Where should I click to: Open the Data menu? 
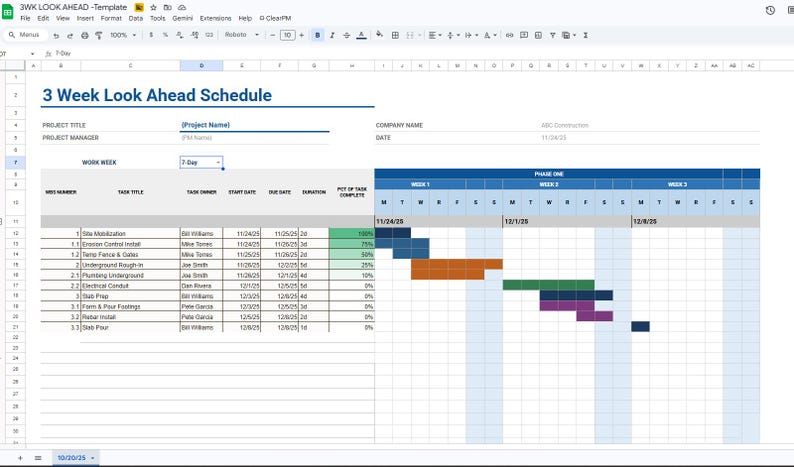pyautogui.click(x=136, y=18)
